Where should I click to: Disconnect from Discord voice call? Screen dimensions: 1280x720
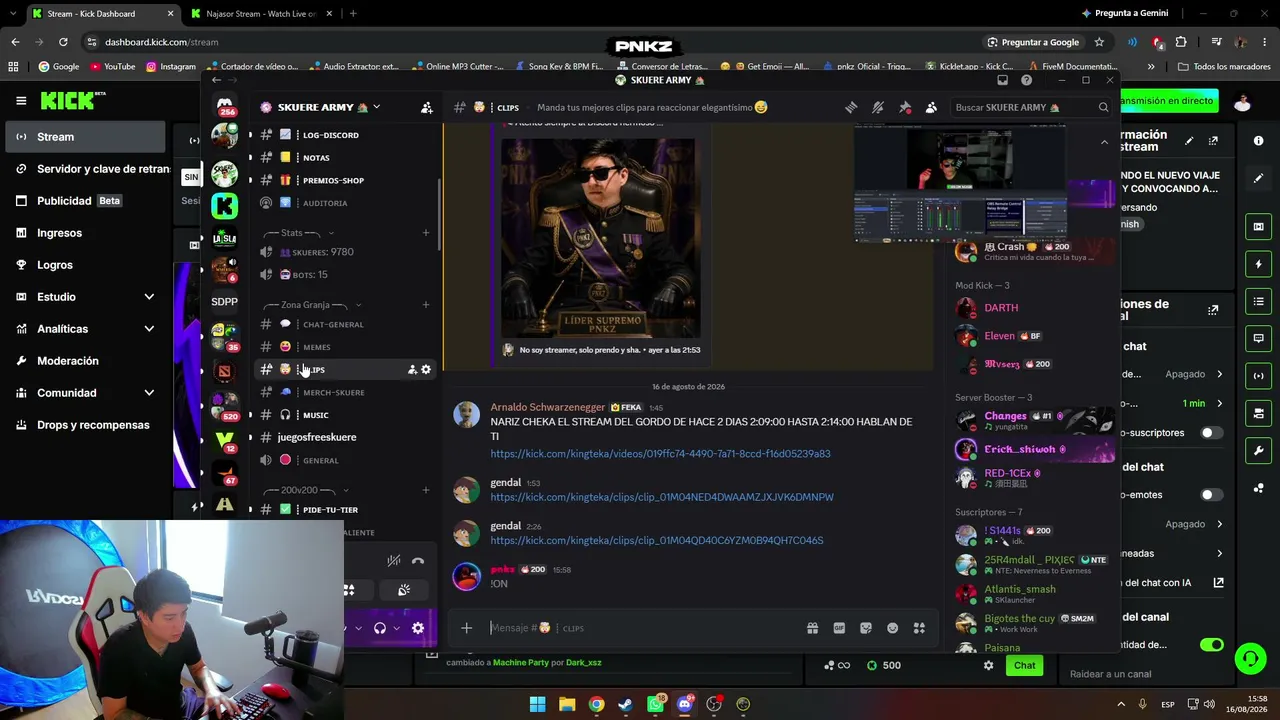click(x=418, y=561)
